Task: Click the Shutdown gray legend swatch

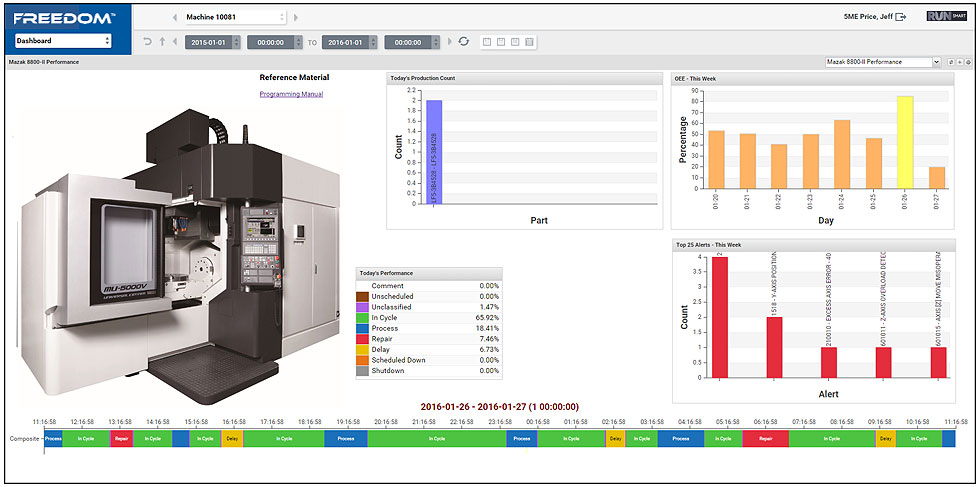Action: [x=362, y=371]
